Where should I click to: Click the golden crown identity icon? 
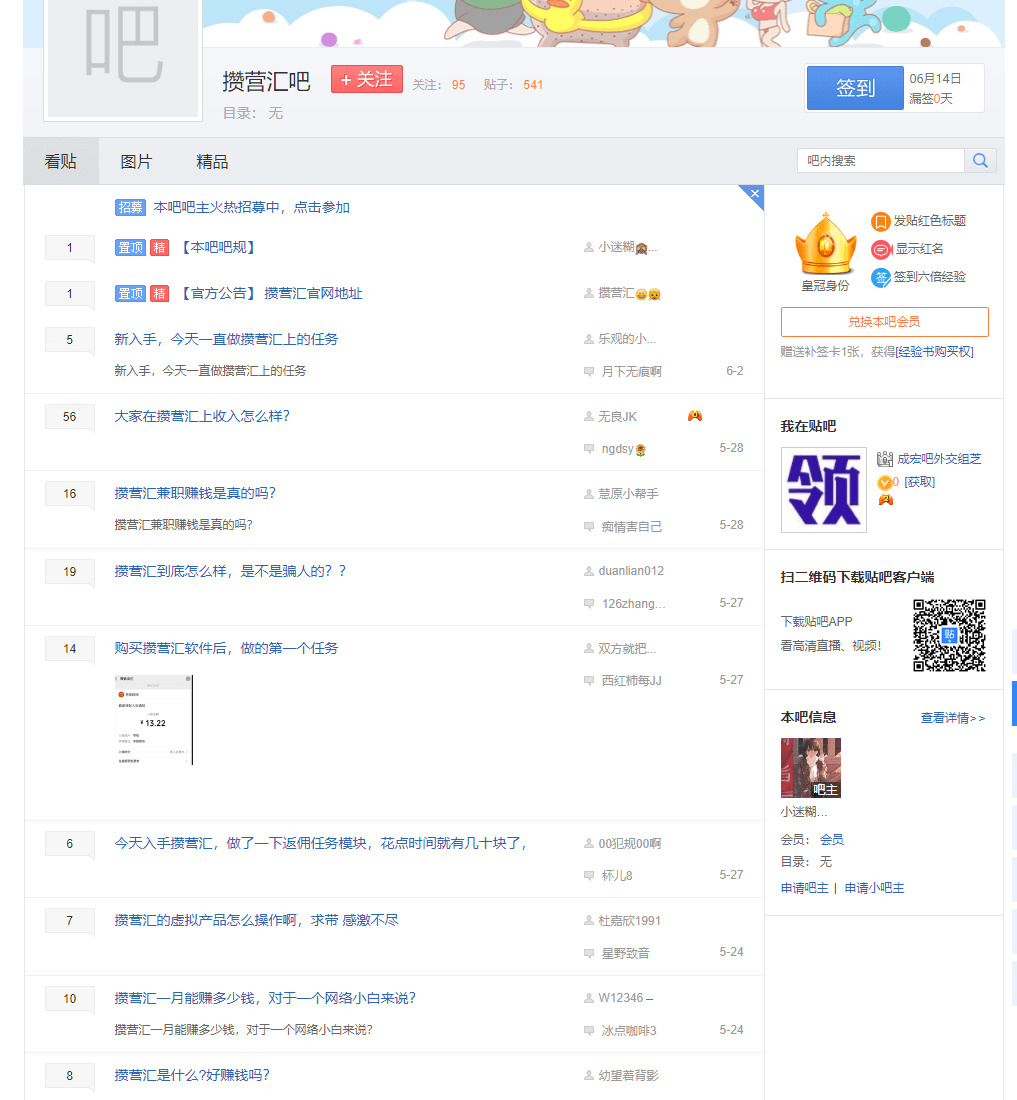pos(826,244)
